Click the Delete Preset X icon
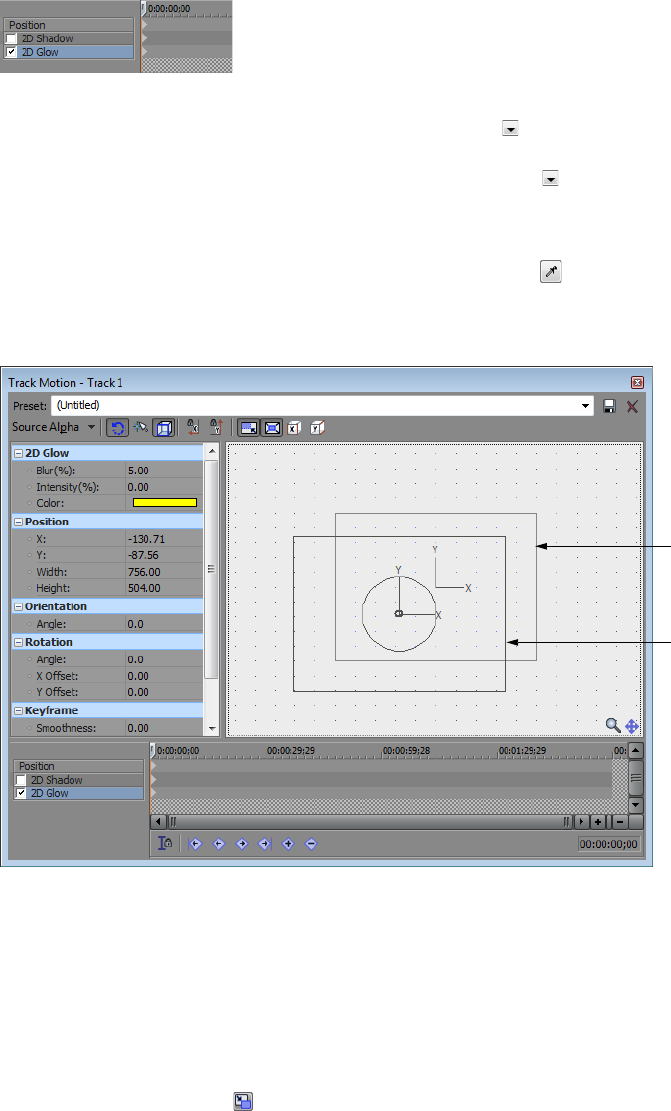This screenshot has height=1111, width=671. point(632,406)
